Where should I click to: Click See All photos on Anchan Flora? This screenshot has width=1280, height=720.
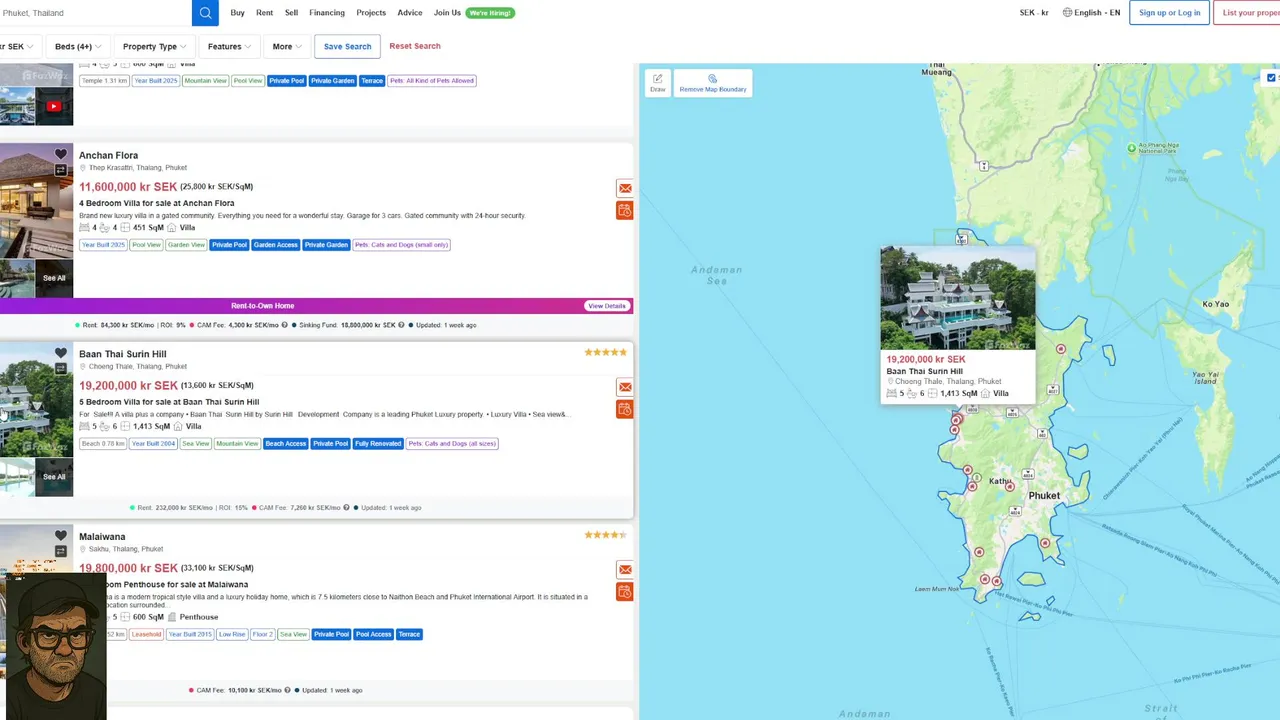click(54, 278)
